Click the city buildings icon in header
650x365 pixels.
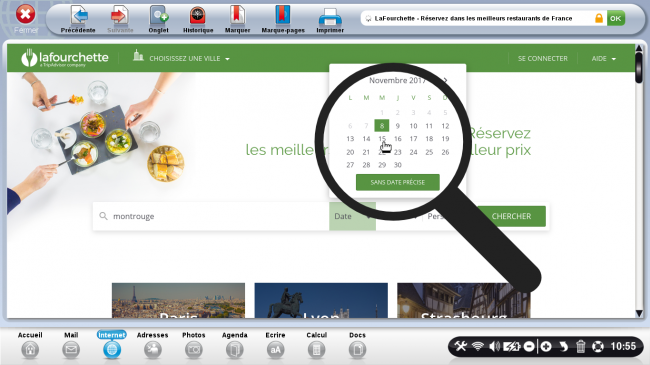(x=138, y=55)
